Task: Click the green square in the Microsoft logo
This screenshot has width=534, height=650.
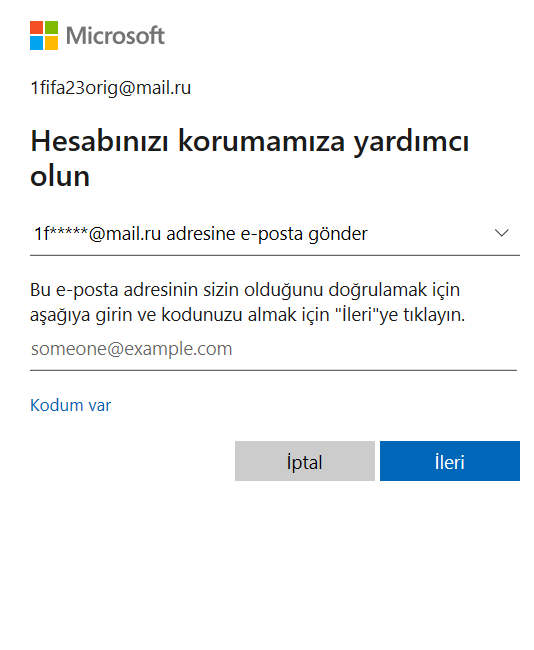Action: tap(51, 28)
